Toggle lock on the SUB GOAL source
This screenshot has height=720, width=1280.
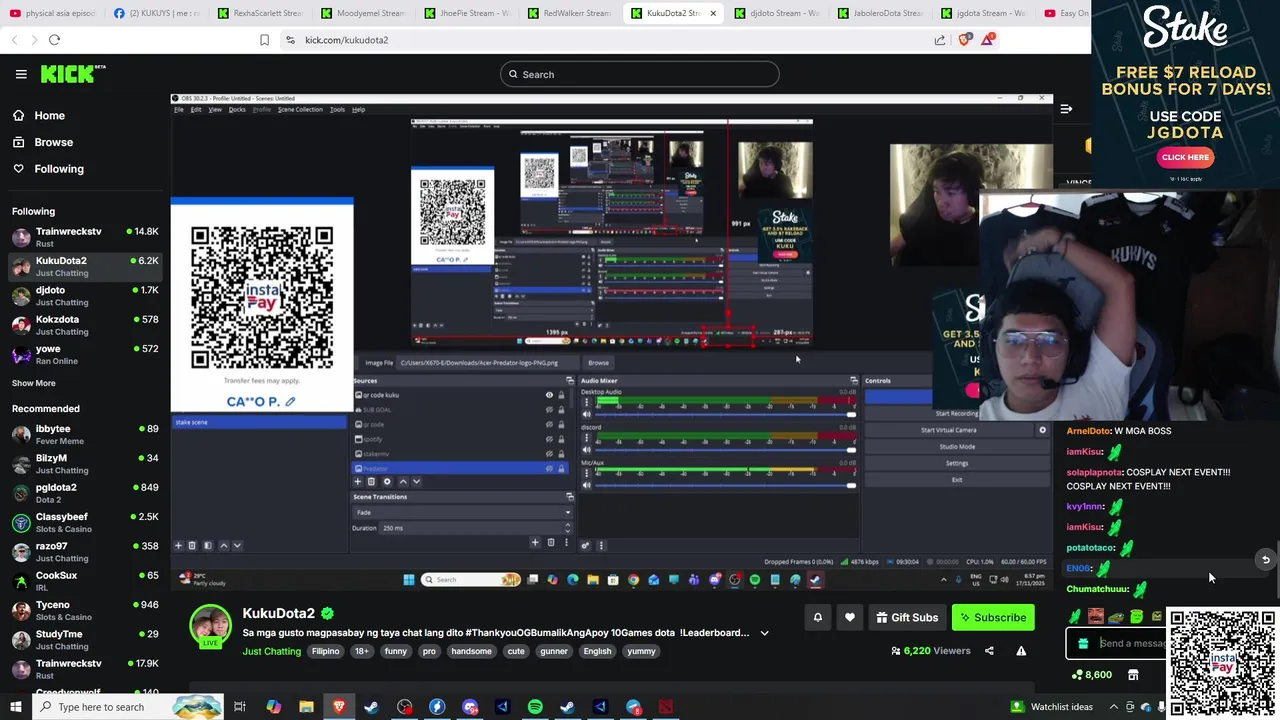pyautogui.click(x=561, y=410)
